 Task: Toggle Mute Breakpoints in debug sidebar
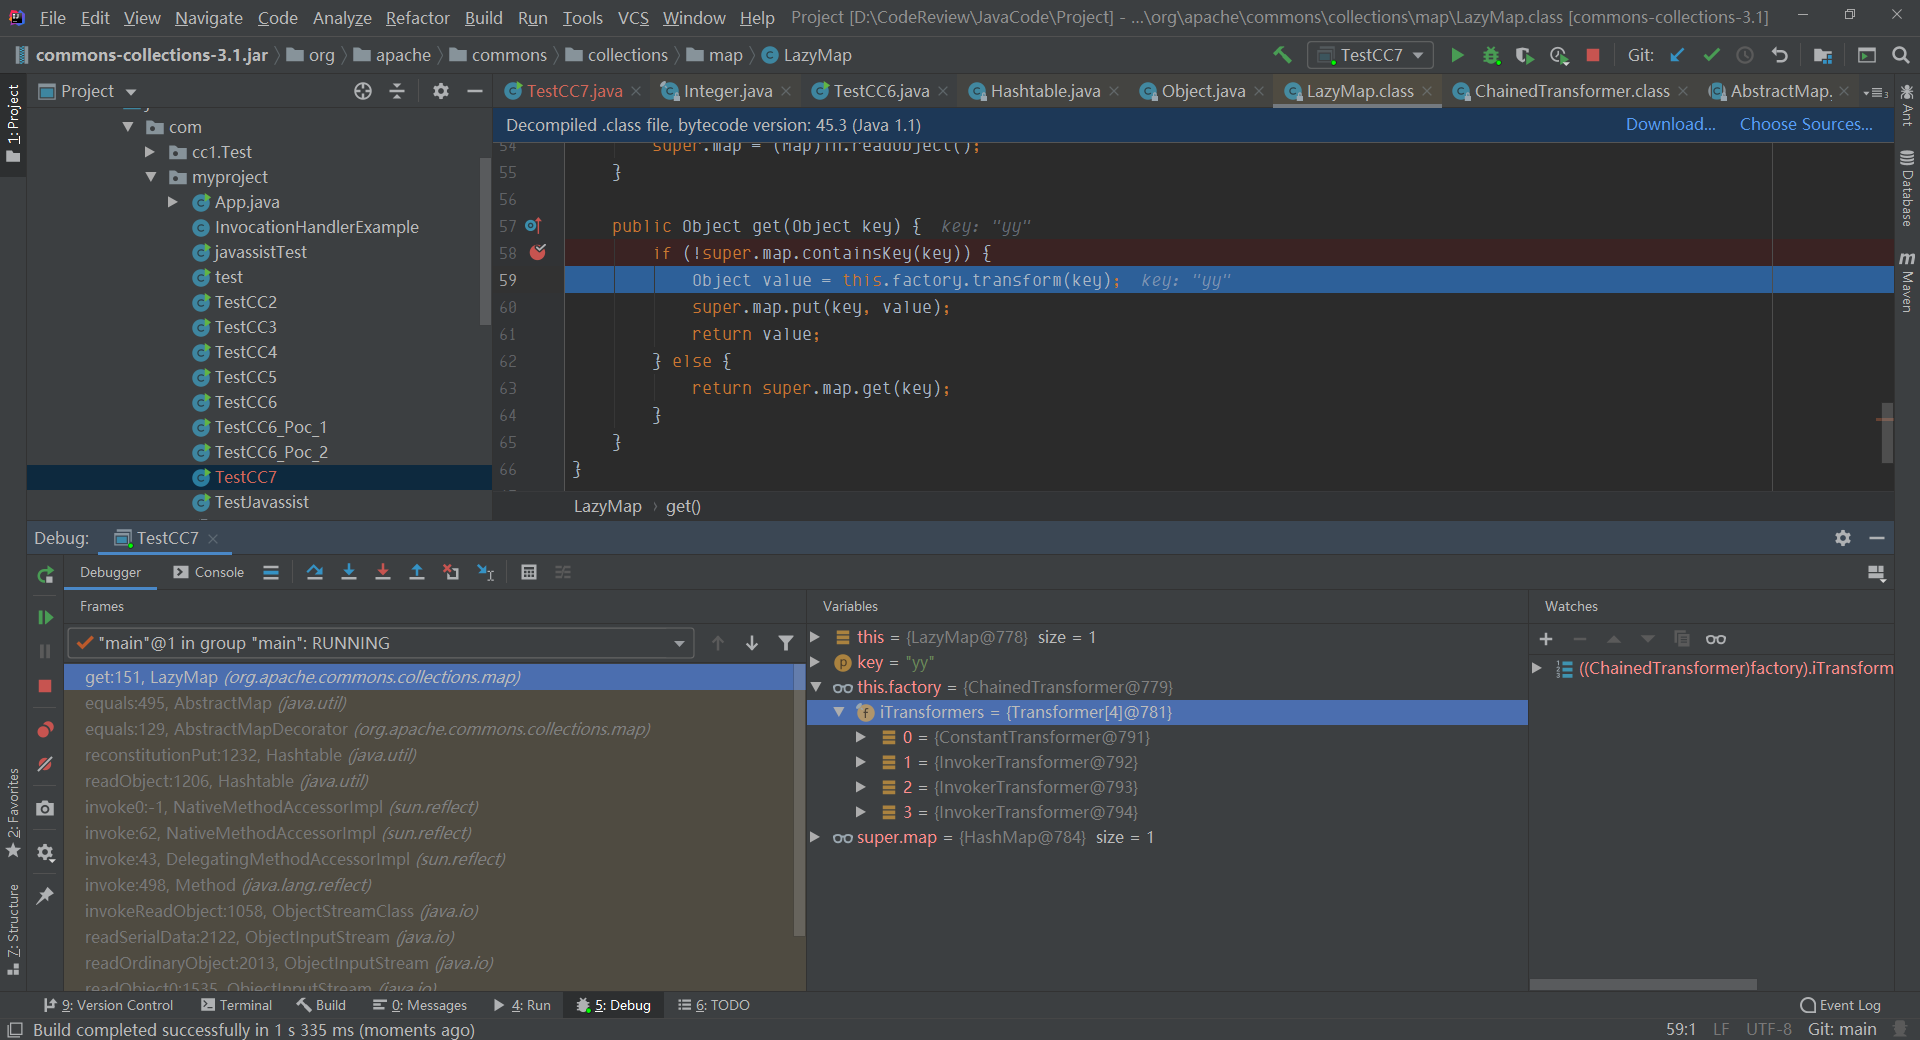(45, 764)
